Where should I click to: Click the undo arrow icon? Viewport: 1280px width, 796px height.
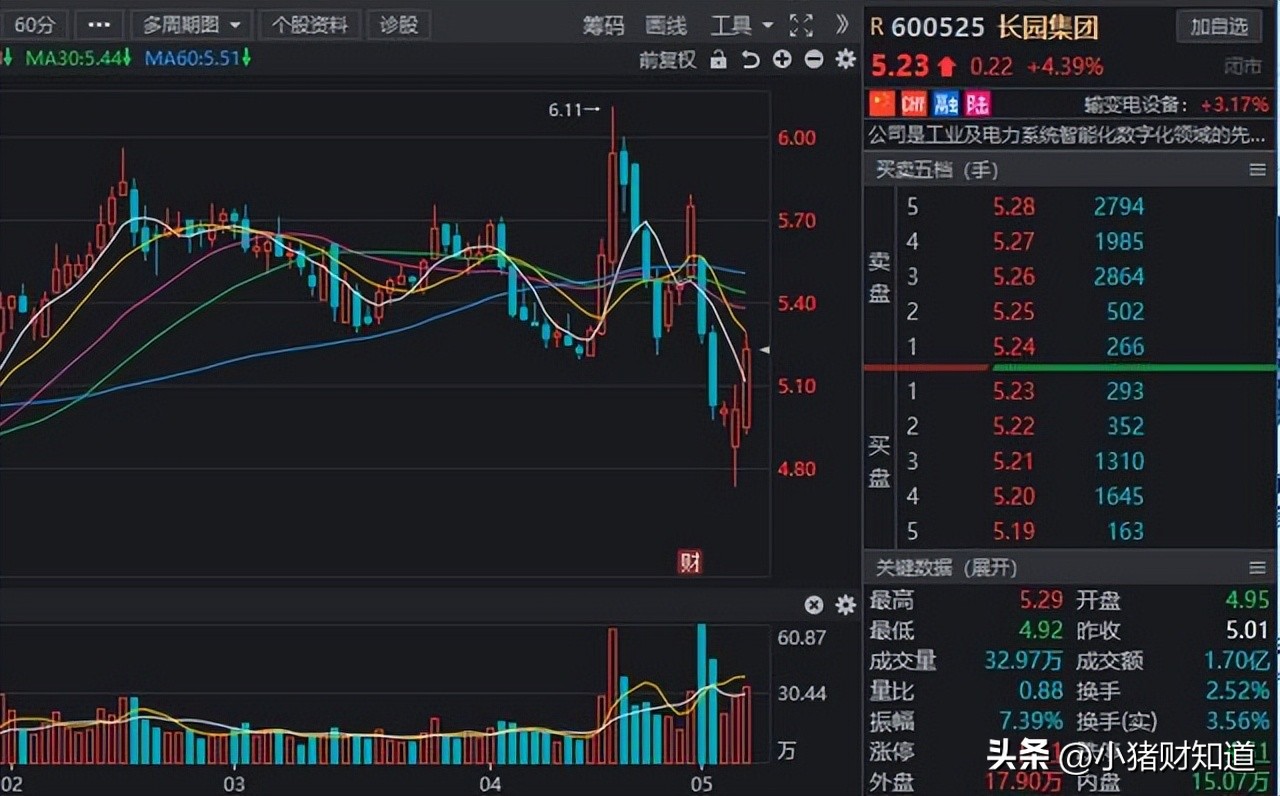(750, 60)
